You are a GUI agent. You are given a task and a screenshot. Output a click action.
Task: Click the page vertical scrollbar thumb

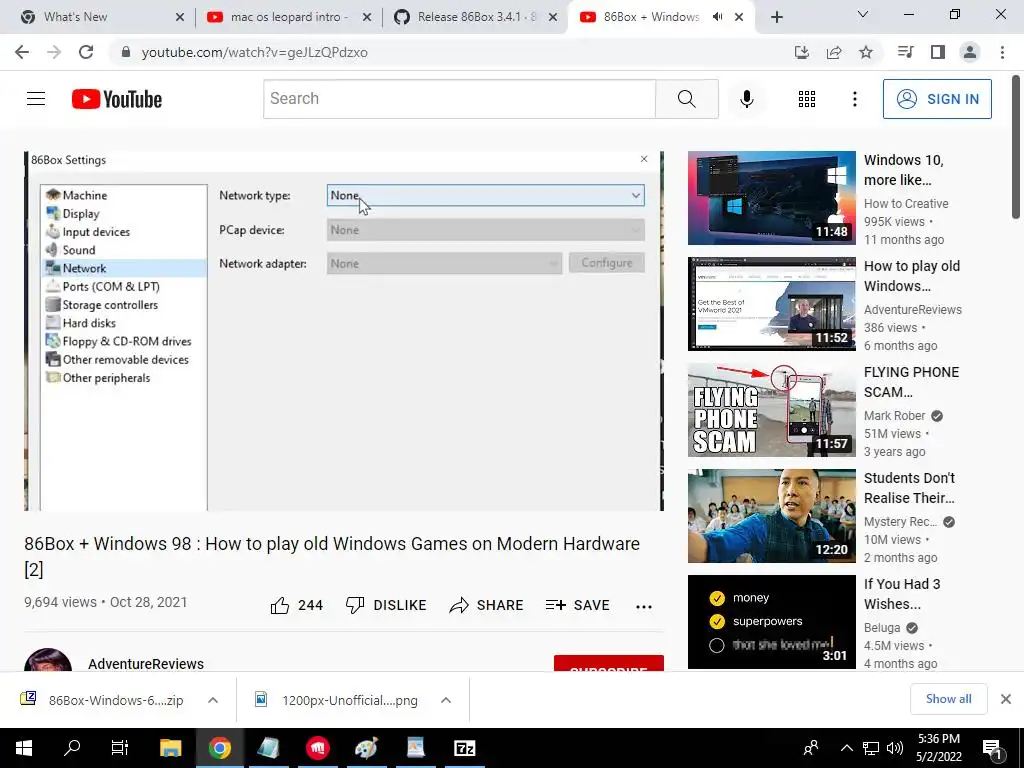pos(1016,148)
